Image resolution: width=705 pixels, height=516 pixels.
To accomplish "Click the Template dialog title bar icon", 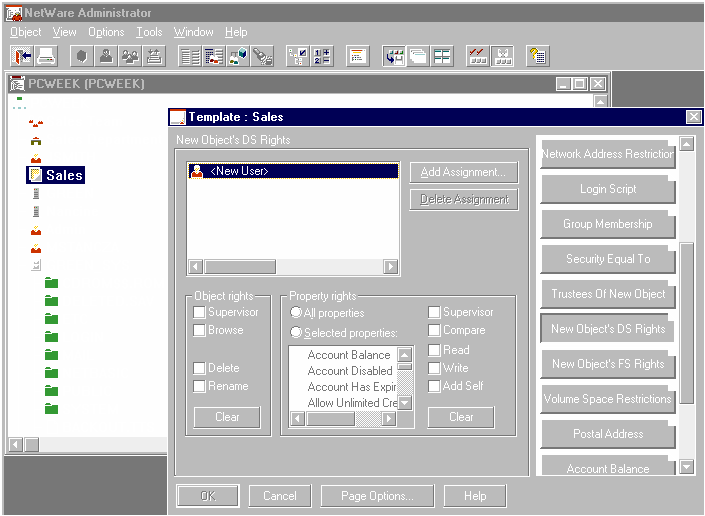I will point(177,117).
